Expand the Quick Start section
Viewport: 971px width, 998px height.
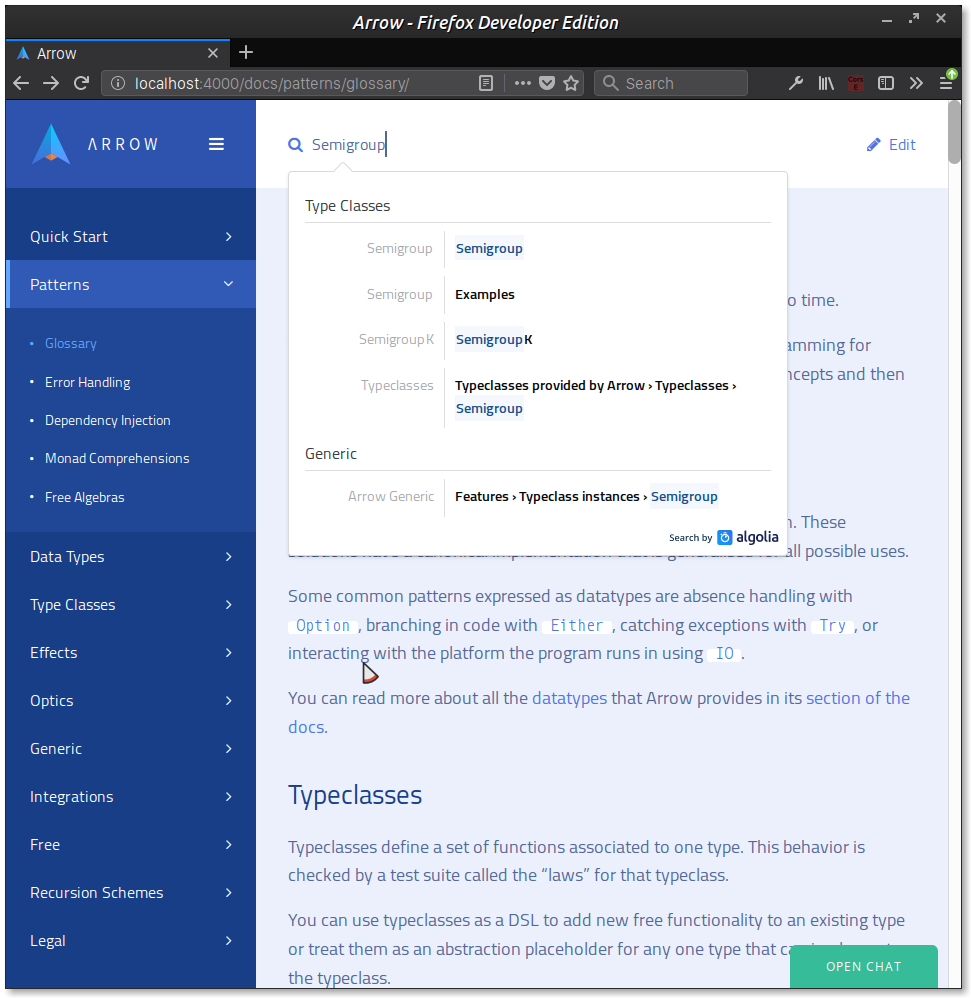(131, 237)
